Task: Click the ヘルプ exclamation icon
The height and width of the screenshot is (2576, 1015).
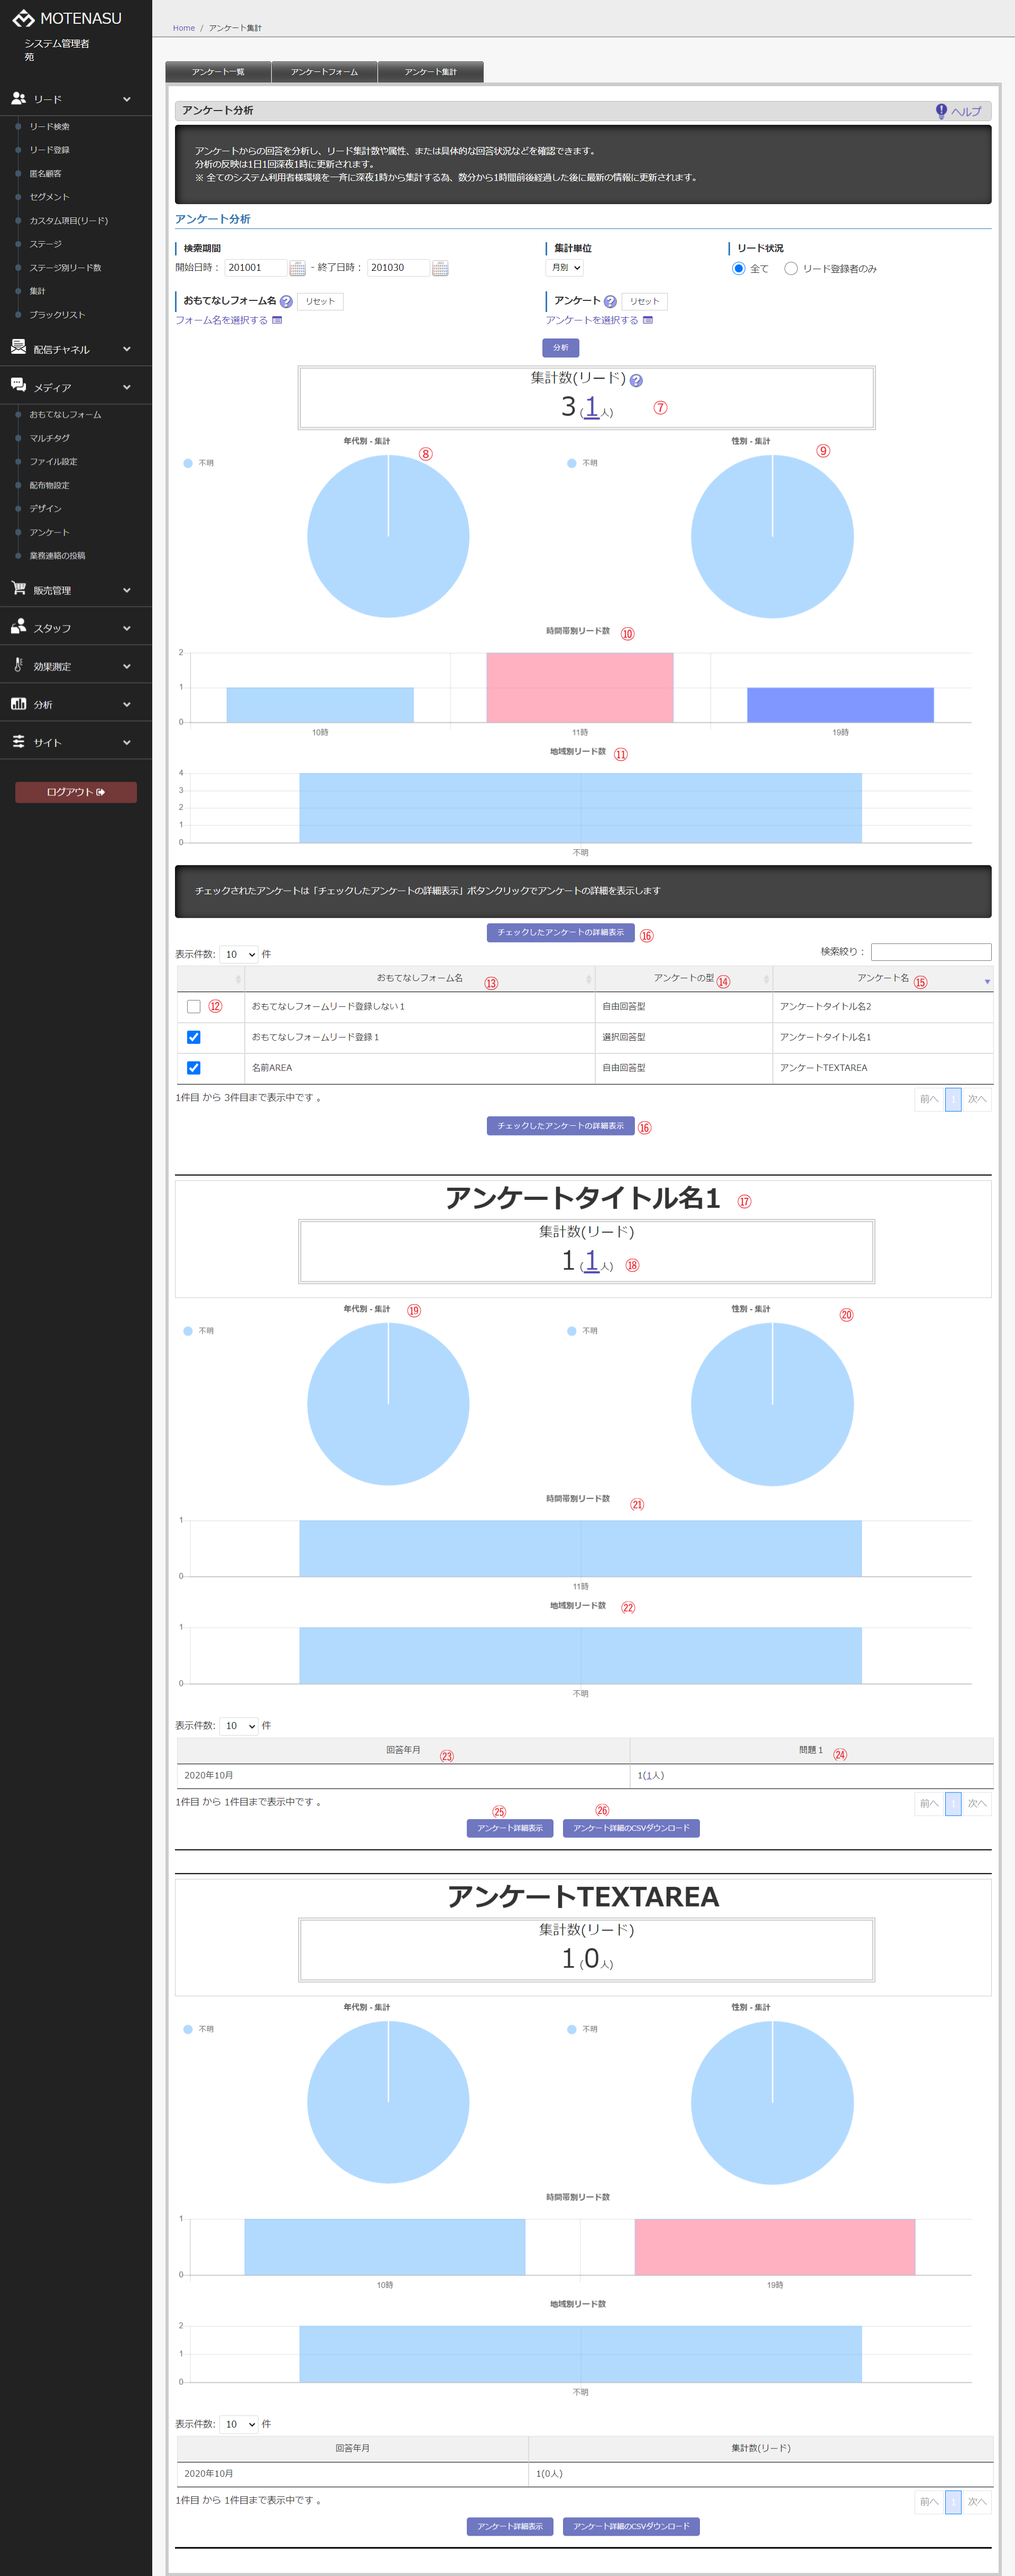Action: click(x=941, y=111)
